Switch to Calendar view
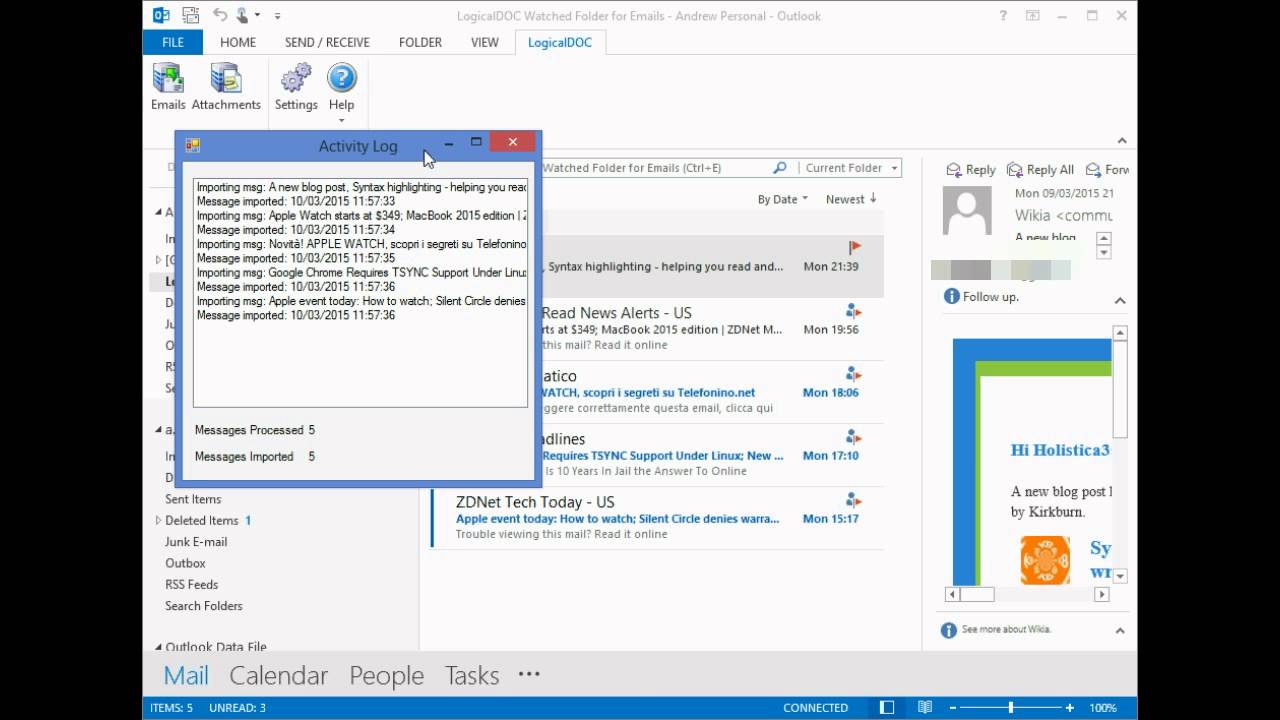The height and width of the screenshot is (720, 1280). [x=278, y=675]
